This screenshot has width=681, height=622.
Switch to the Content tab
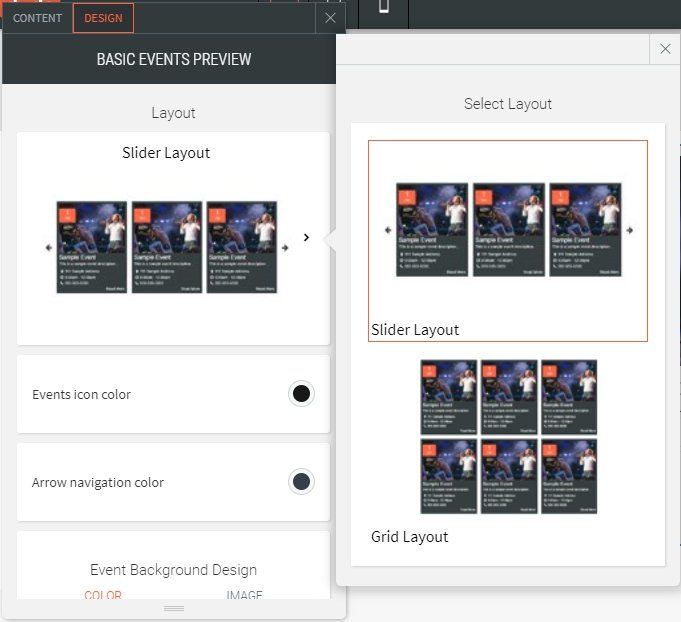(x=37, y=18)
